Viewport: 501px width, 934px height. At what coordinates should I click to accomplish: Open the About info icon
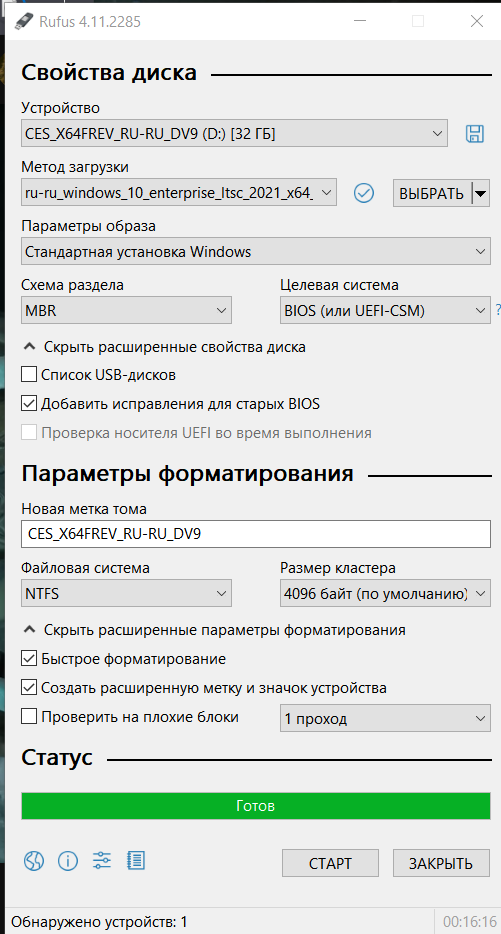pos(68,860)
